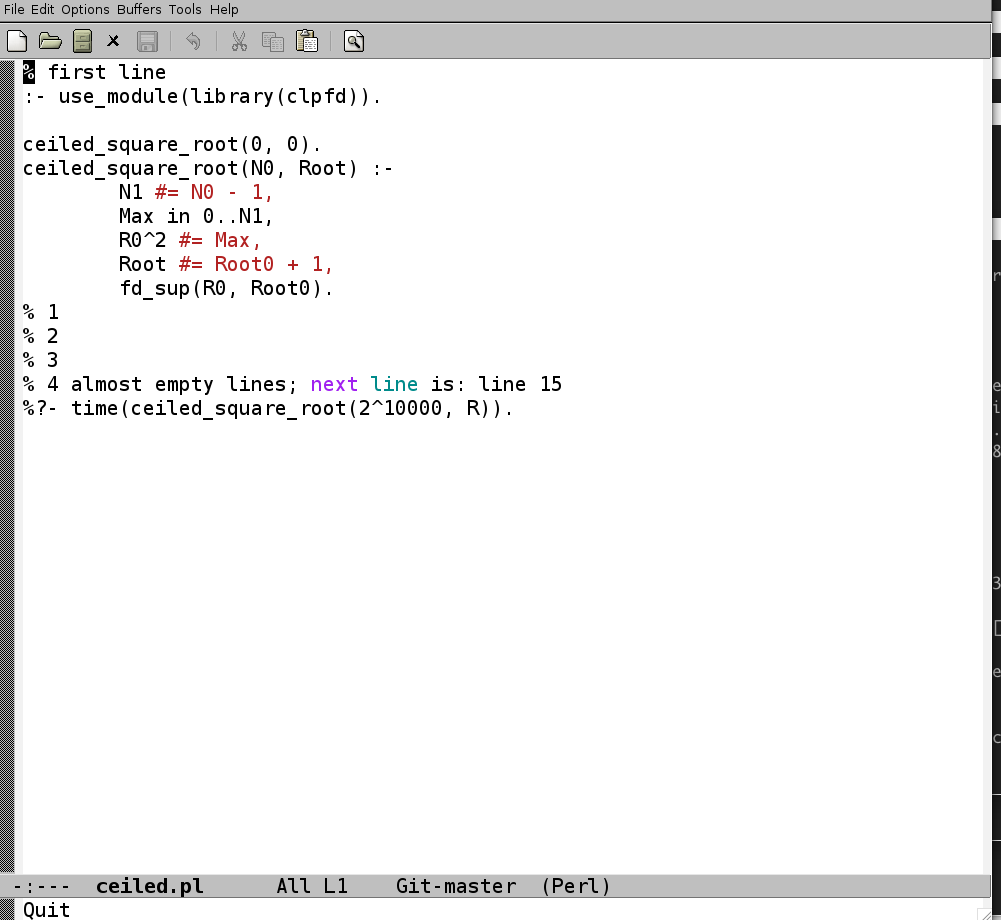Click the ceiled.pl buffer name in mode line
The height and width of the screenshot is (920, 1001).
pos(149,886)
